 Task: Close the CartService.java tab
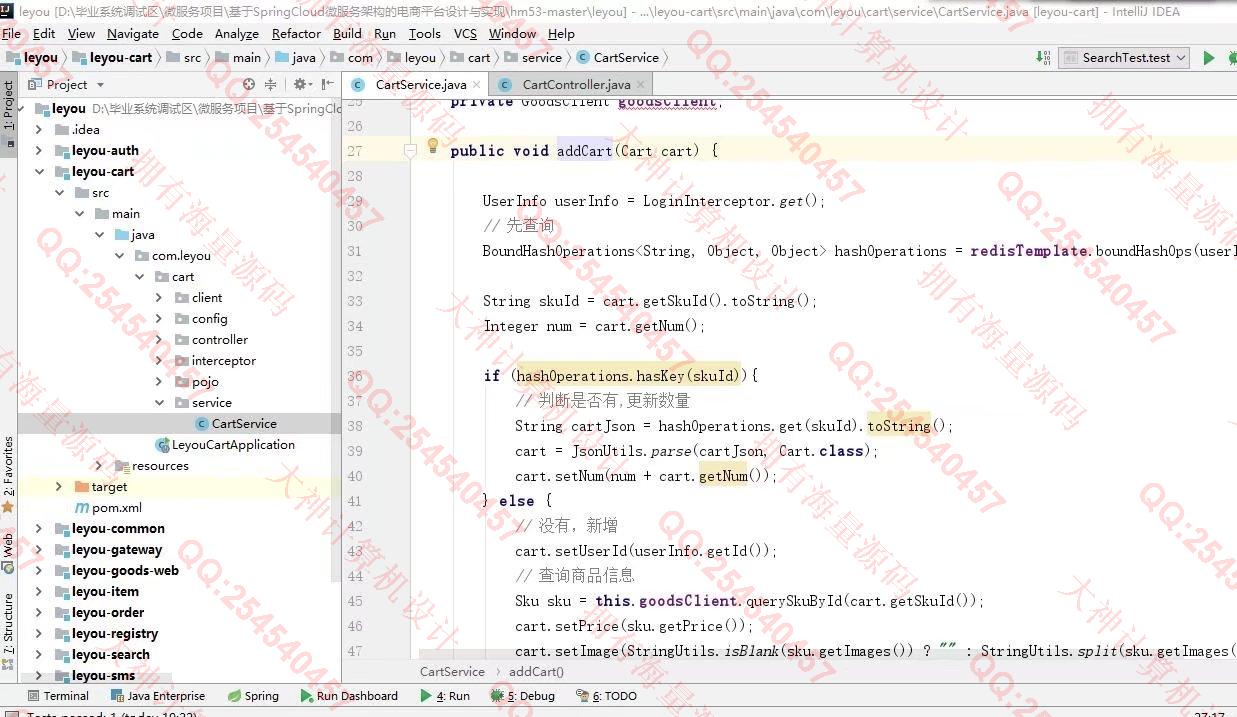coord(477,85)
